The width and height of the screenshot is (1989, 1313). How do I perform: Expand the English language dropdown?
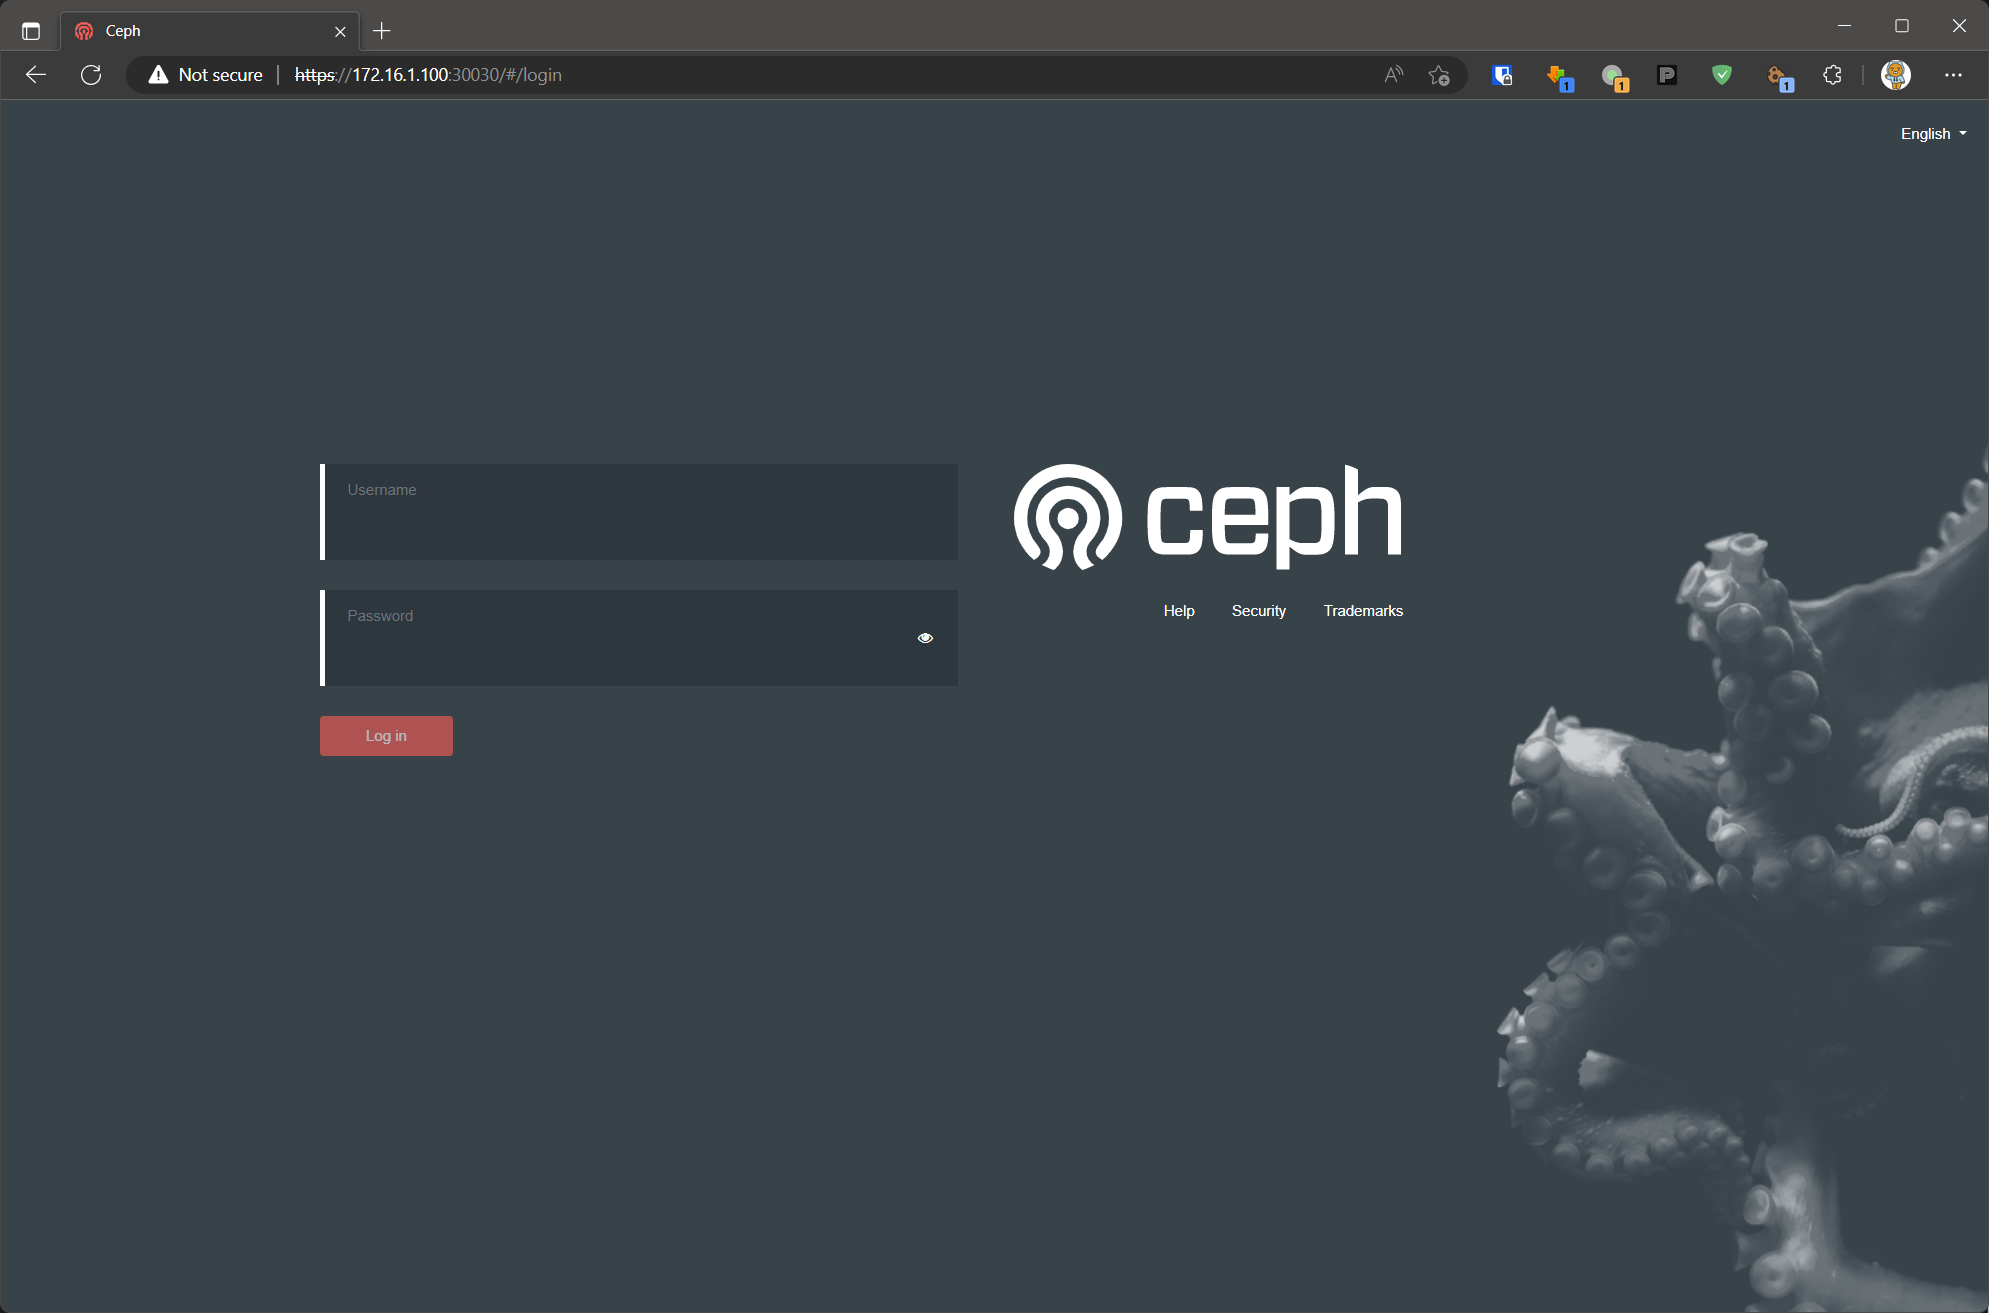point(1933,134)
